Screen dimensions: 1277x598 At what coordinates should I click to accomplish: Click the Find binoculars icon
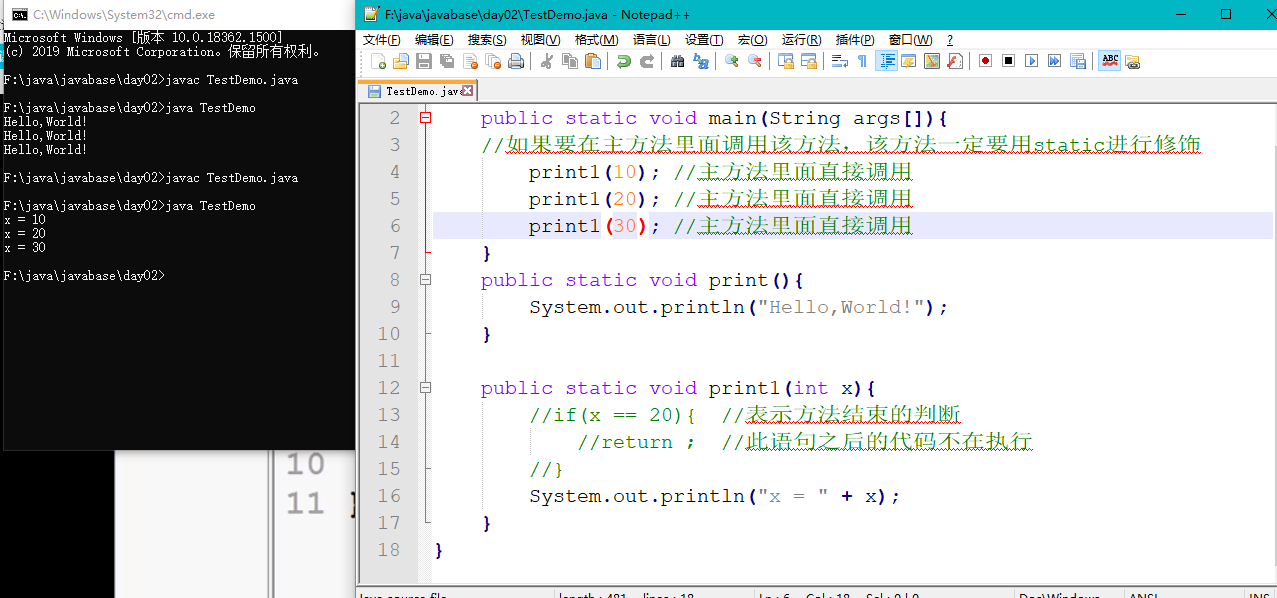pos(677,61)
